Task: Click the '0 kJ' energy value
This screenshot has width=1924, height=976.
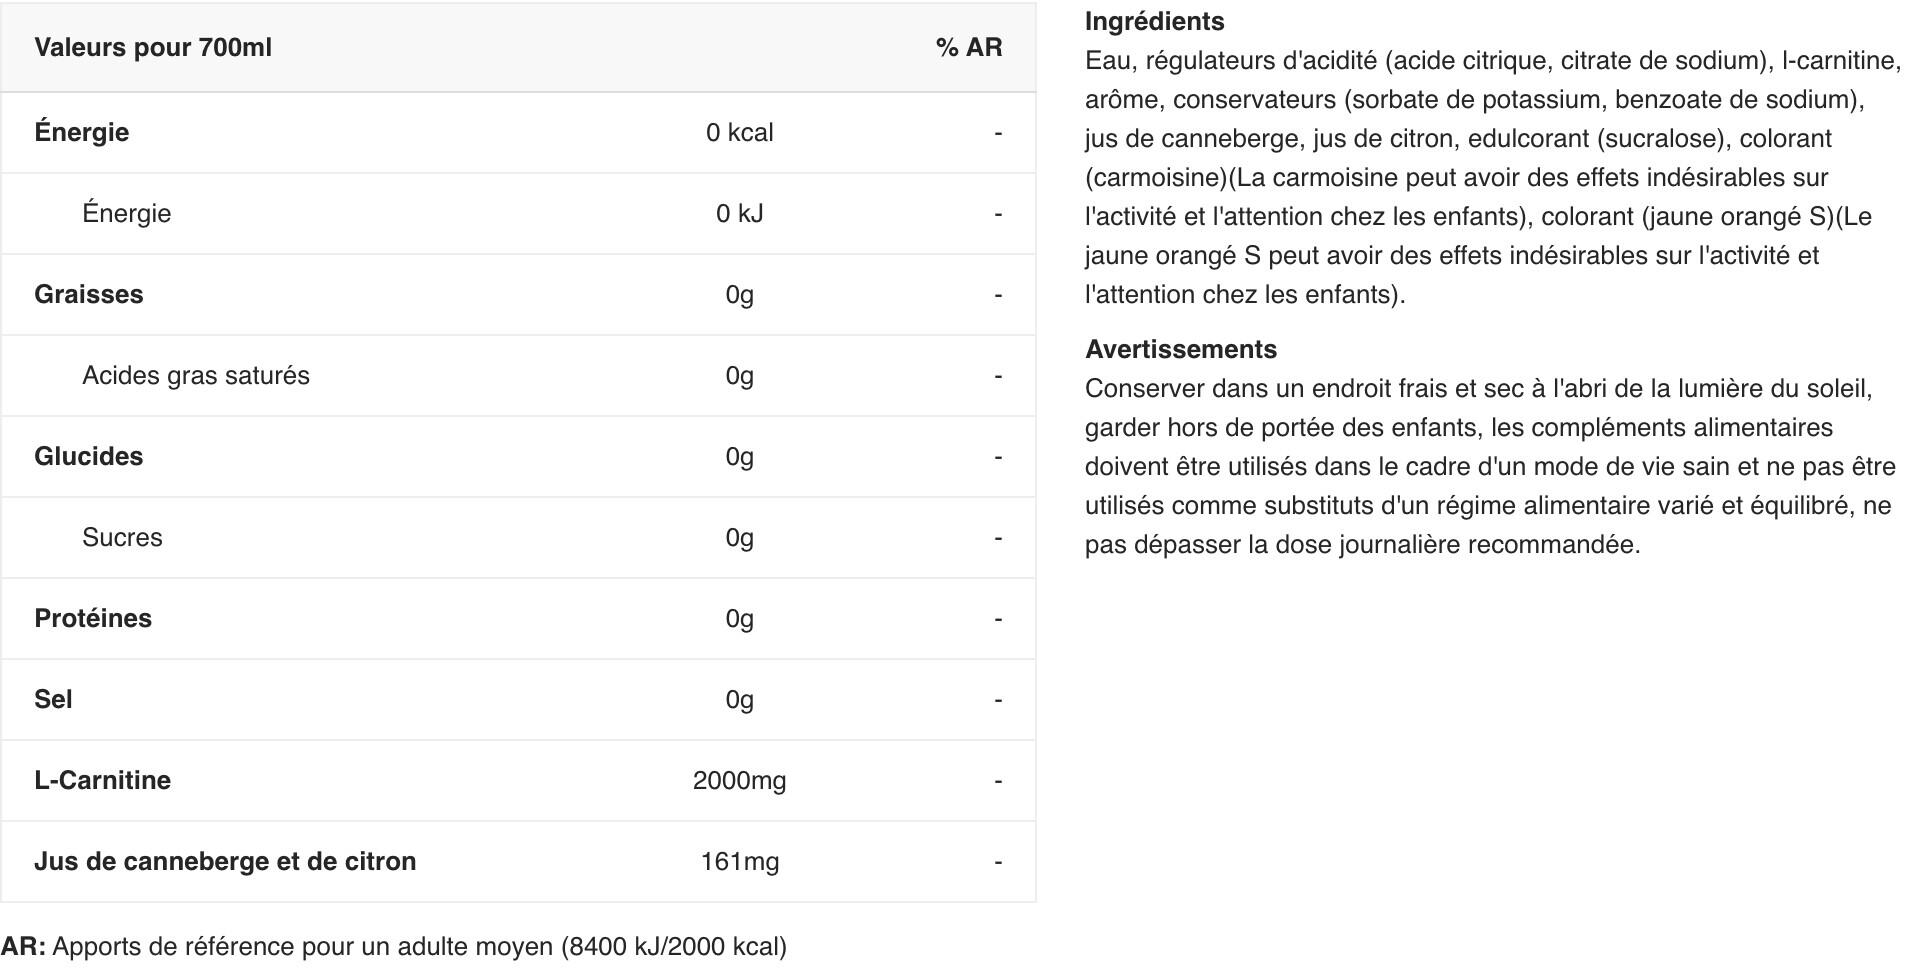Action: click(739, 214)
